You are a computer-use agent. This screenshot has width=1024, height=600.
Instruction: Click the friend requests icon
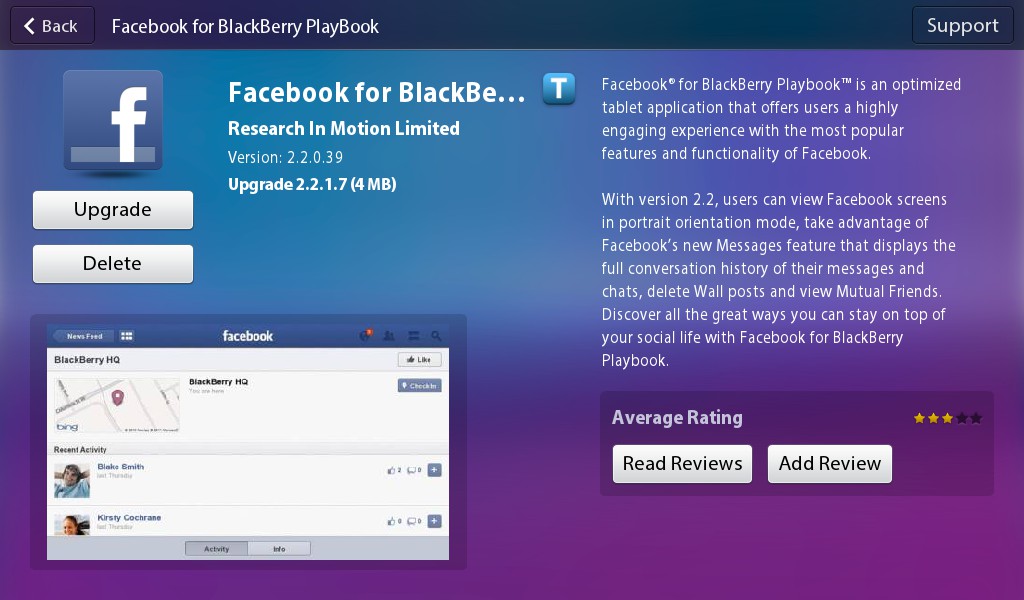pos(391,336)
